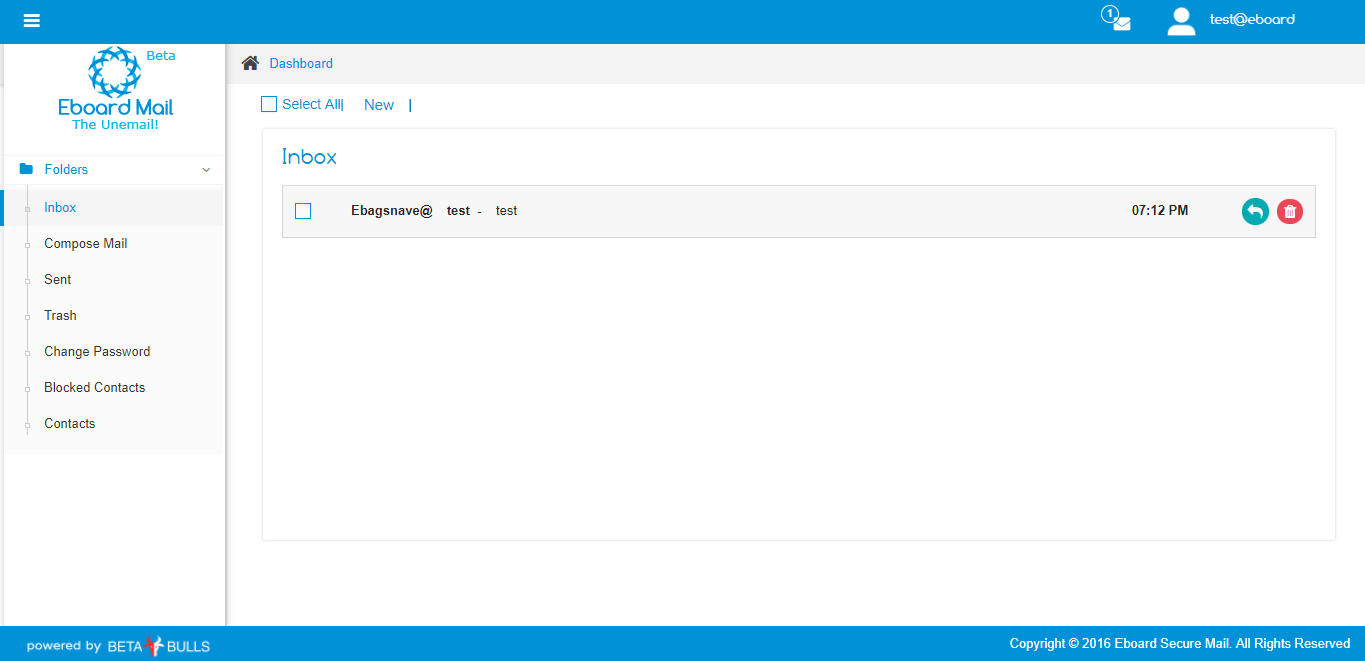This screenshot has height=661, width=1365.
Task: Check the checkbox on the test email row
Action: click(303, 211)
